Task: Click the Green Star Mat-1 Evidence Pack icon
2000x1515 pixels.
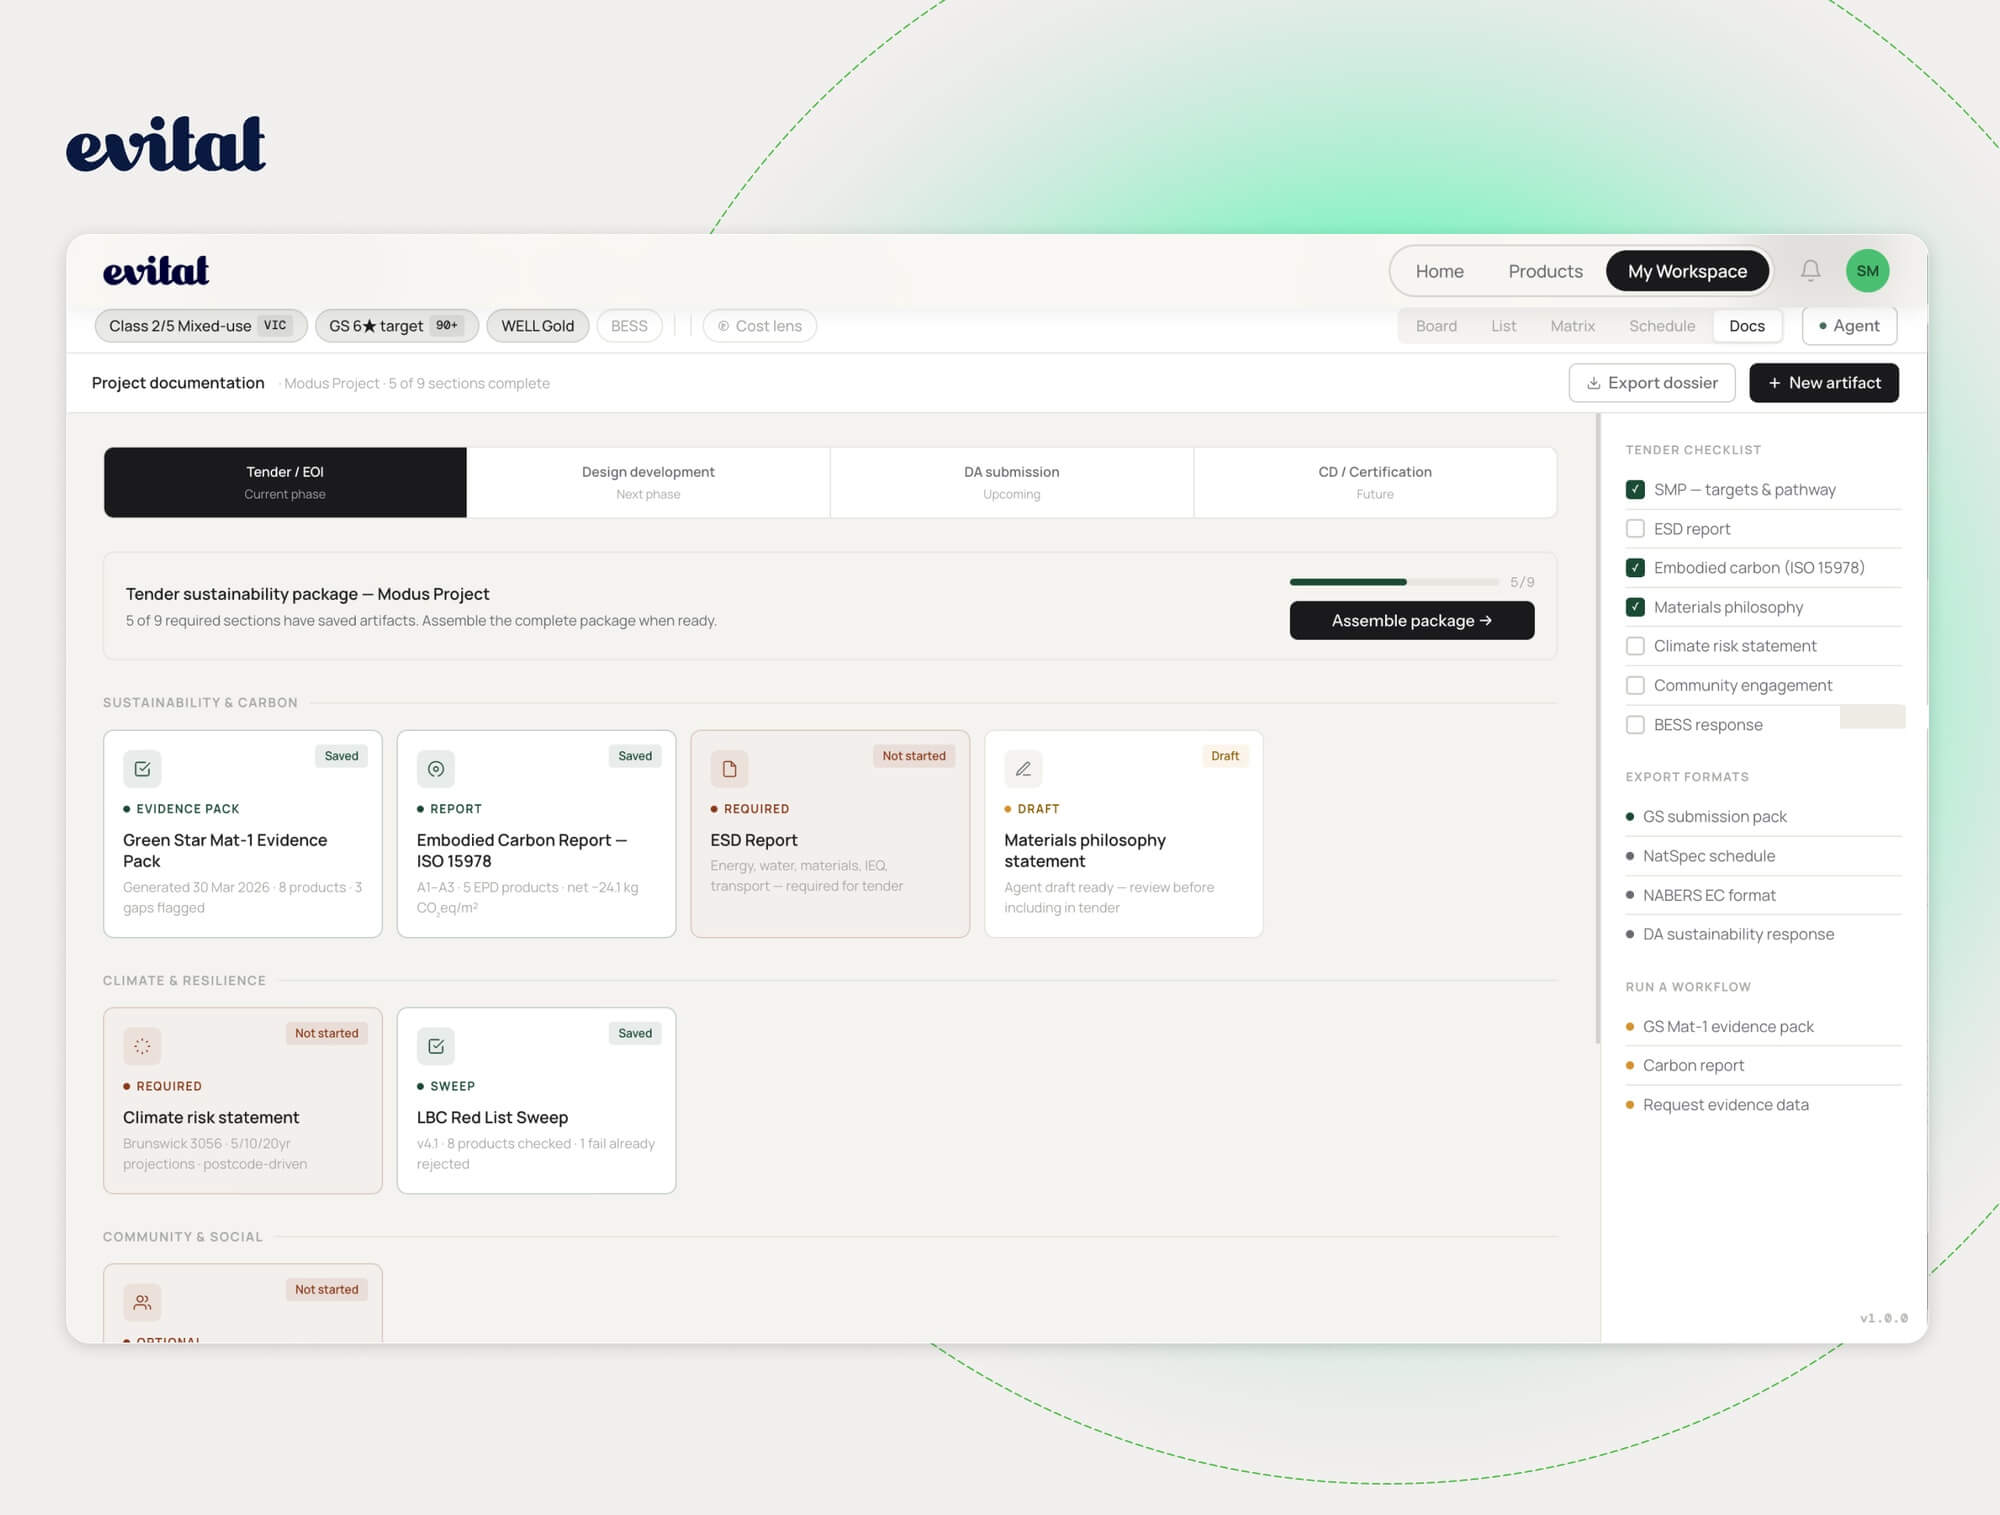Action: tap(142, 769)
